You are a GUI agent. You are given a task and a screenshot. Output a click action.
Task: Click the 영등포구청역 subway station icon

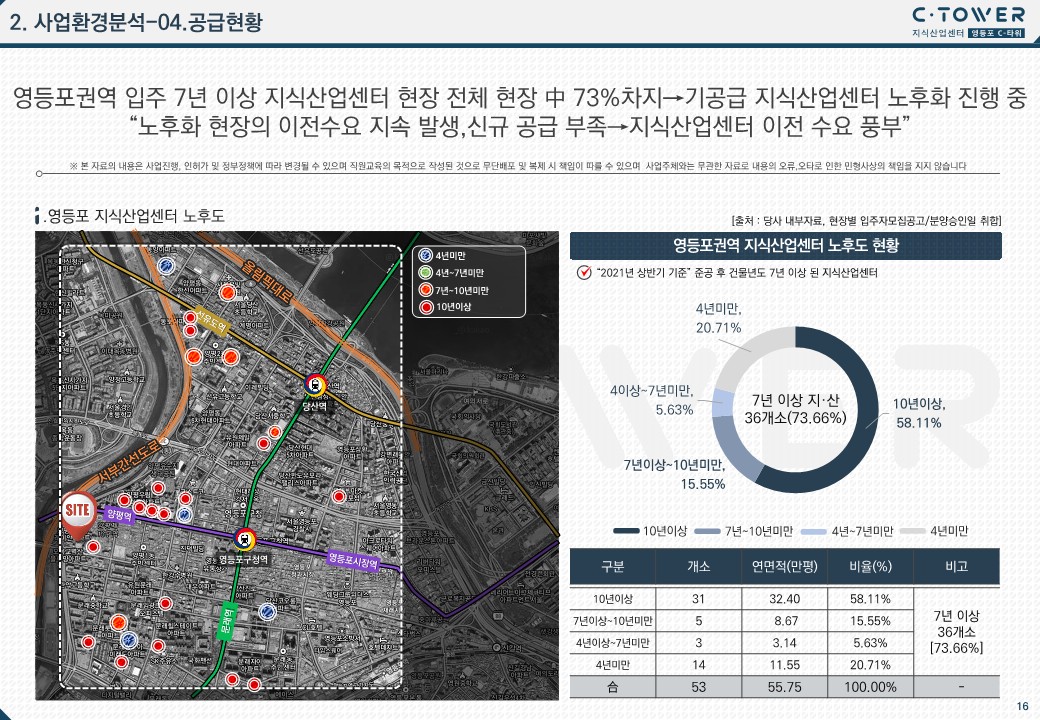pyautogui.click(x=245, y=538)
